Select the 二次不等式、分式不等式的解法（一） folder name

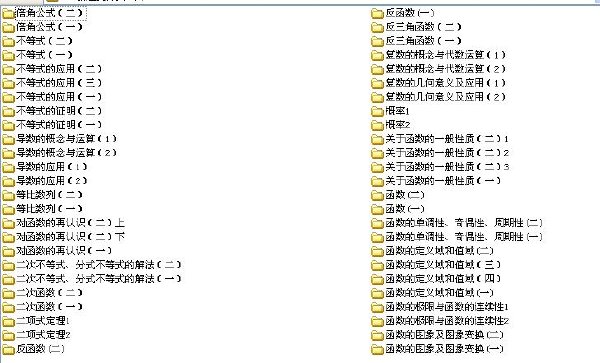(x=99, y=278)
